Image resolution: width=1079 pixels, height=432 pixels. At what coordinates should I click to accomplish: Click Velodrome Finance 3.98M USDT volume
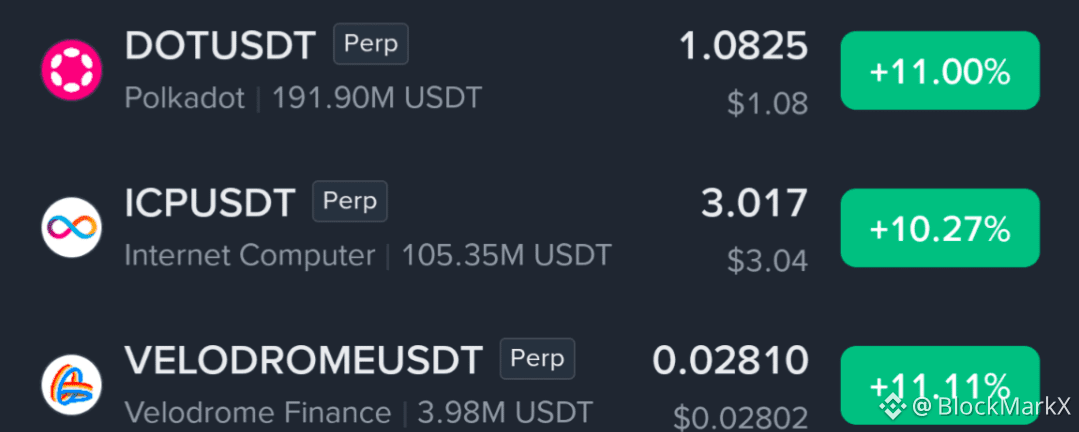[x=359, y=413]
